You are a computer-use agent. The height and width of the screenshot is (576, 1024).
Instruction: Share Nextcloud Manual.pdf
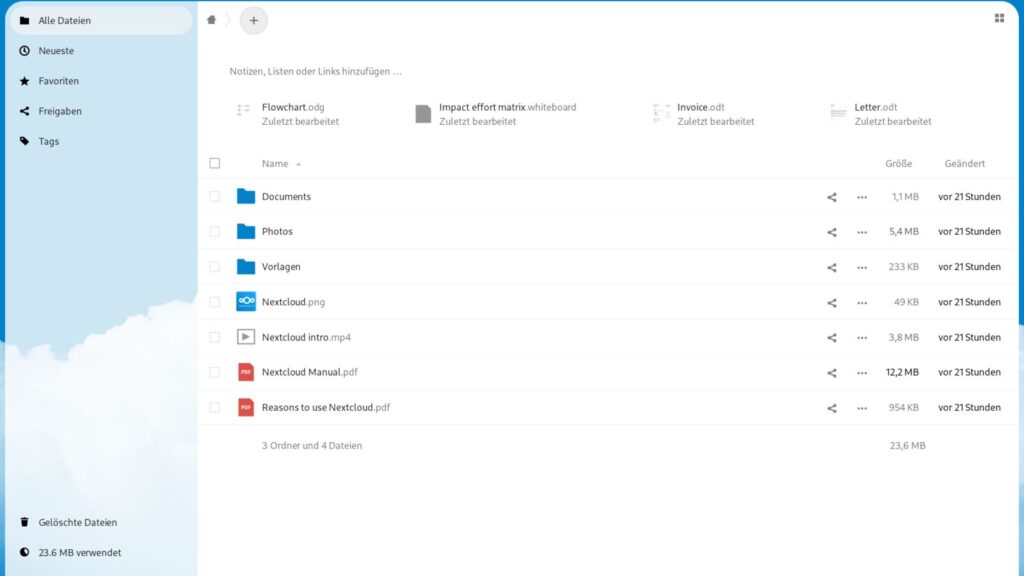point(831,373)
